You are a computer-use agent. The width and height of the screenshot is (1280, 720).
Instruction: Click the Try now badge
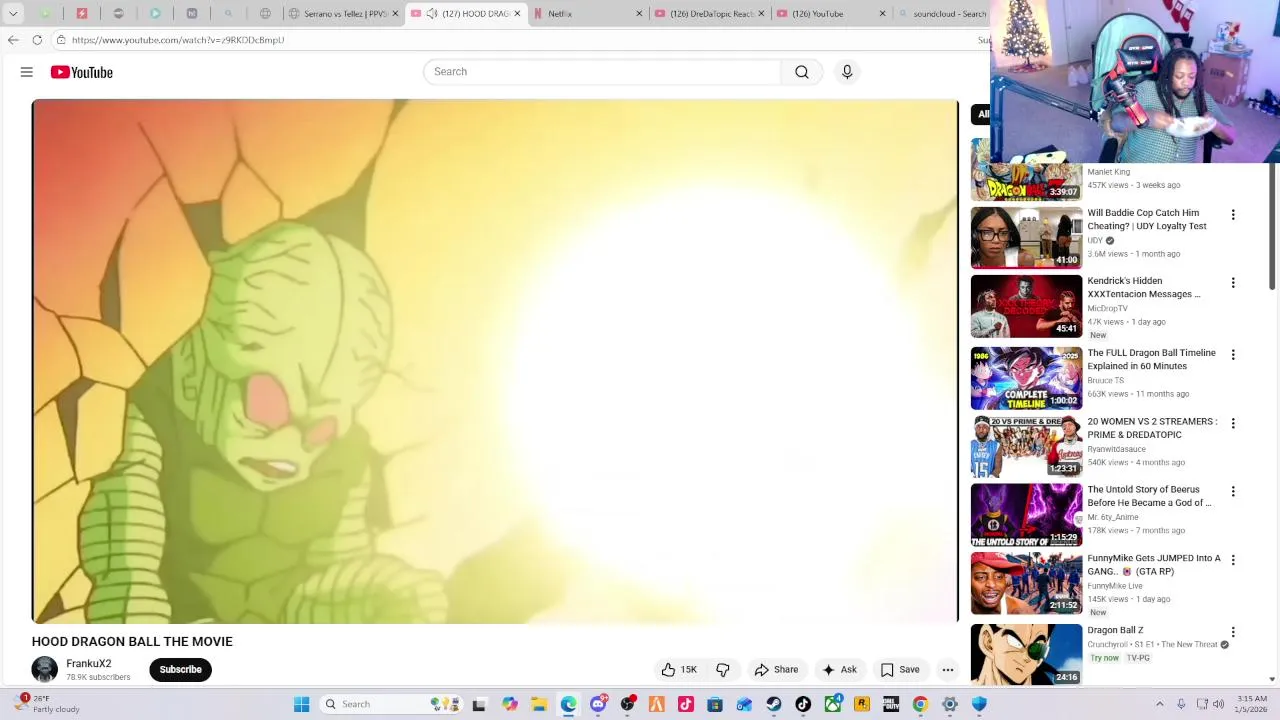coord(1104,658)
